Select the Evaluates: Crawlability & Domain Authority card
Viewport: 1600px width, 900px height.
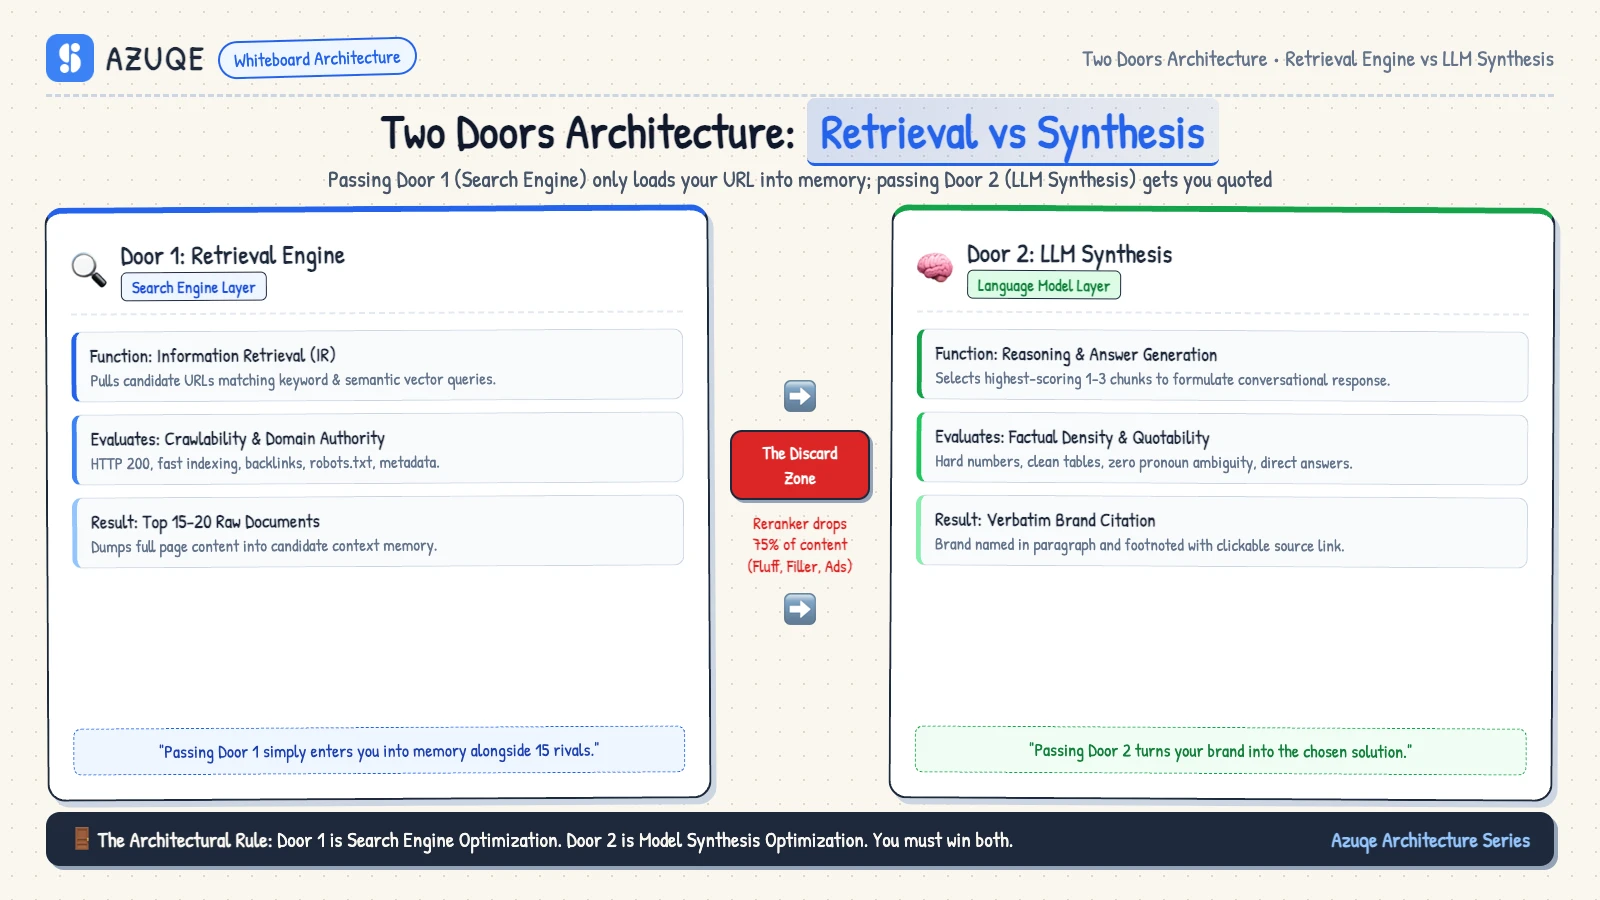[377, 448]
